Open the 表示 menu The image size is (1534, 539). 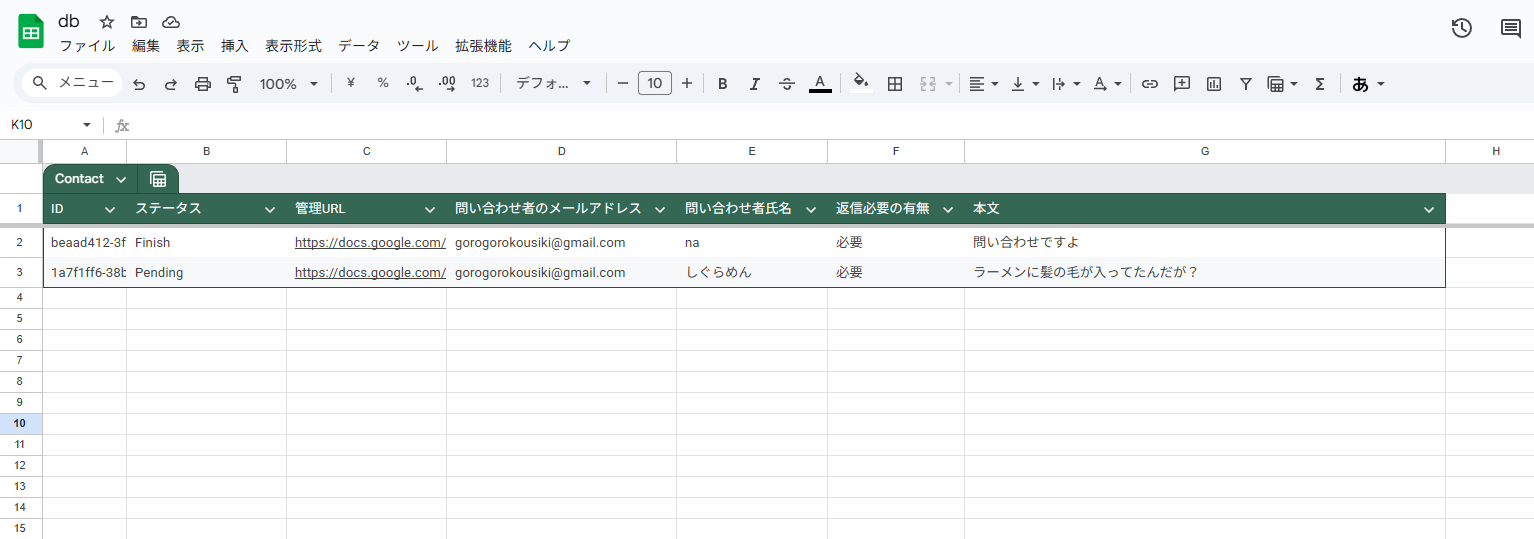tap(190, 46)
